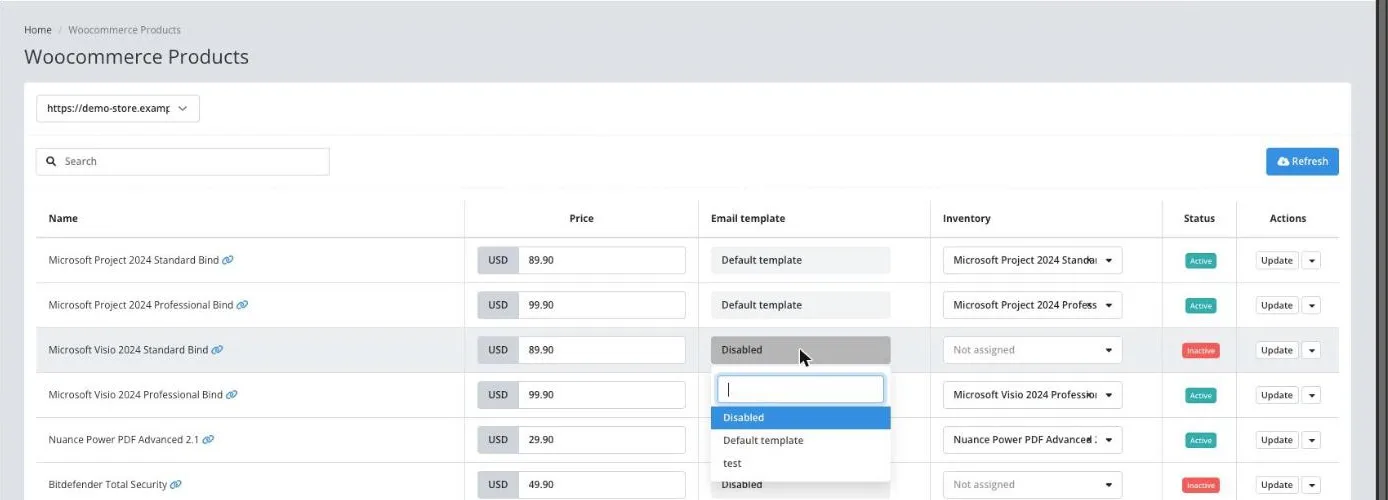Edit price 99.90 for Project 2024 Professional
This screenshot has width=1388, height=500.
602,305
